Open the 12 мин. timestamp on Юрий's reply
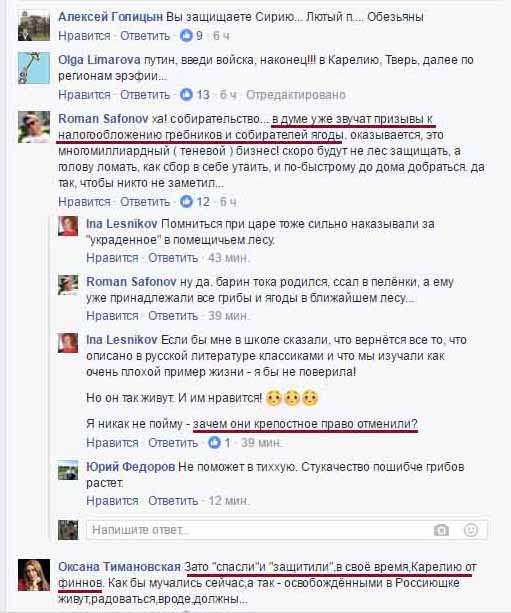The image size is (511, 613). 228,501
